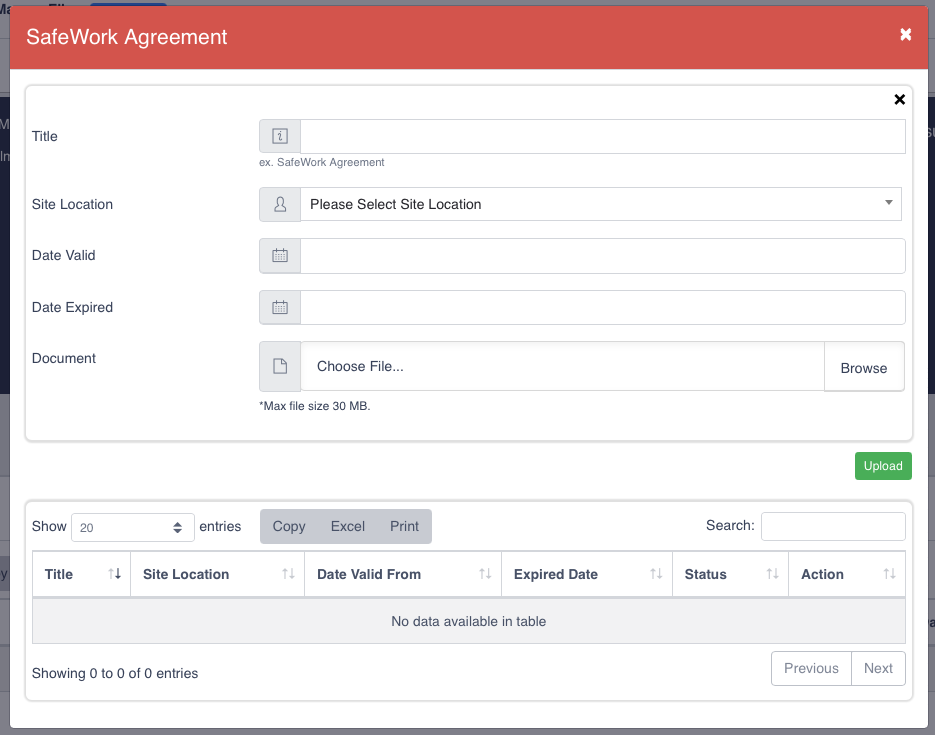Focus the Date Expired input field
Viewport: 935px width, 735px height.
pyautogui.click(x=602, y=308)
